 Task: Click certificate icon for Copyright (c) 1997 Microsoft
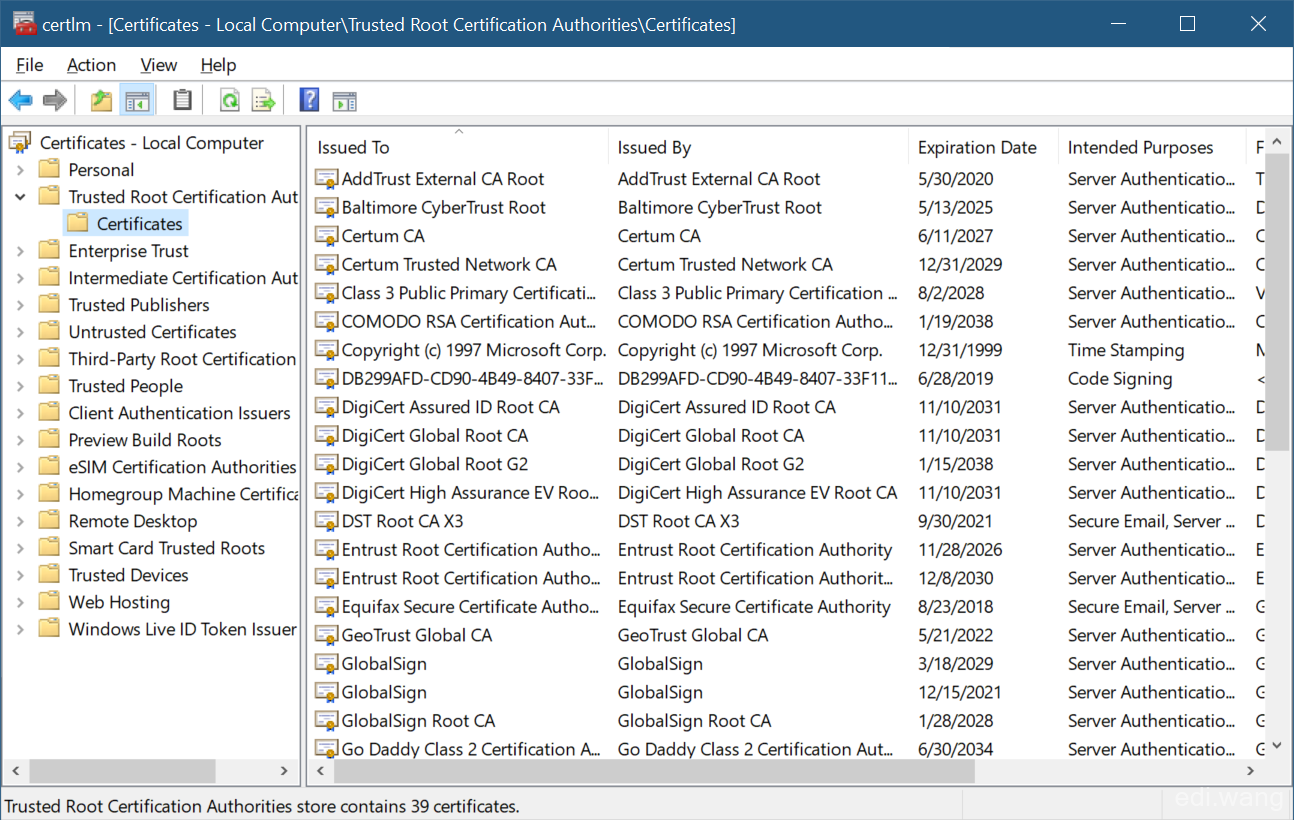[x=326, y=350]
